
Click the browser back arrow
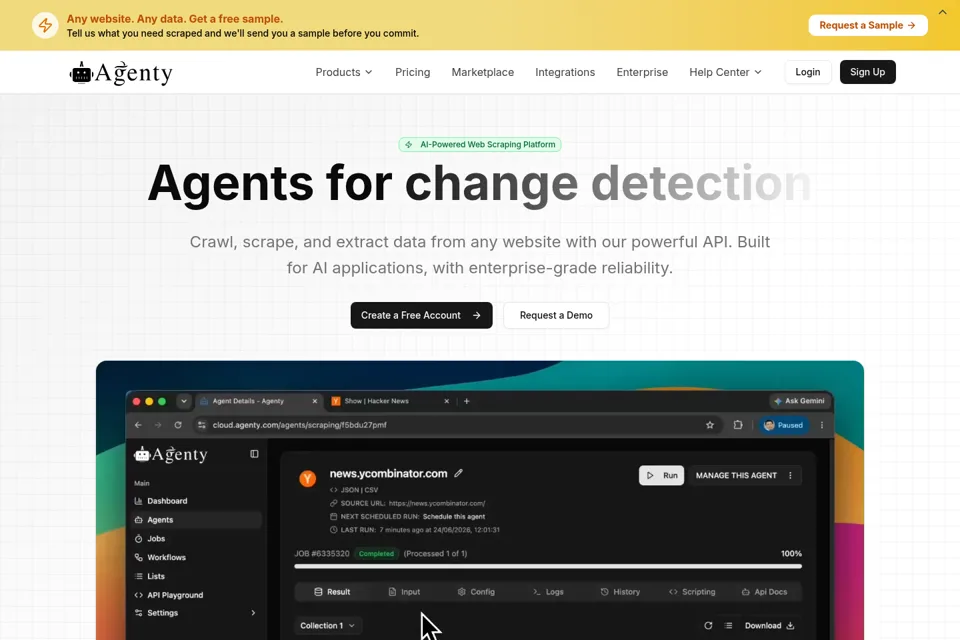pyautogui.click(x=138, y=425)
